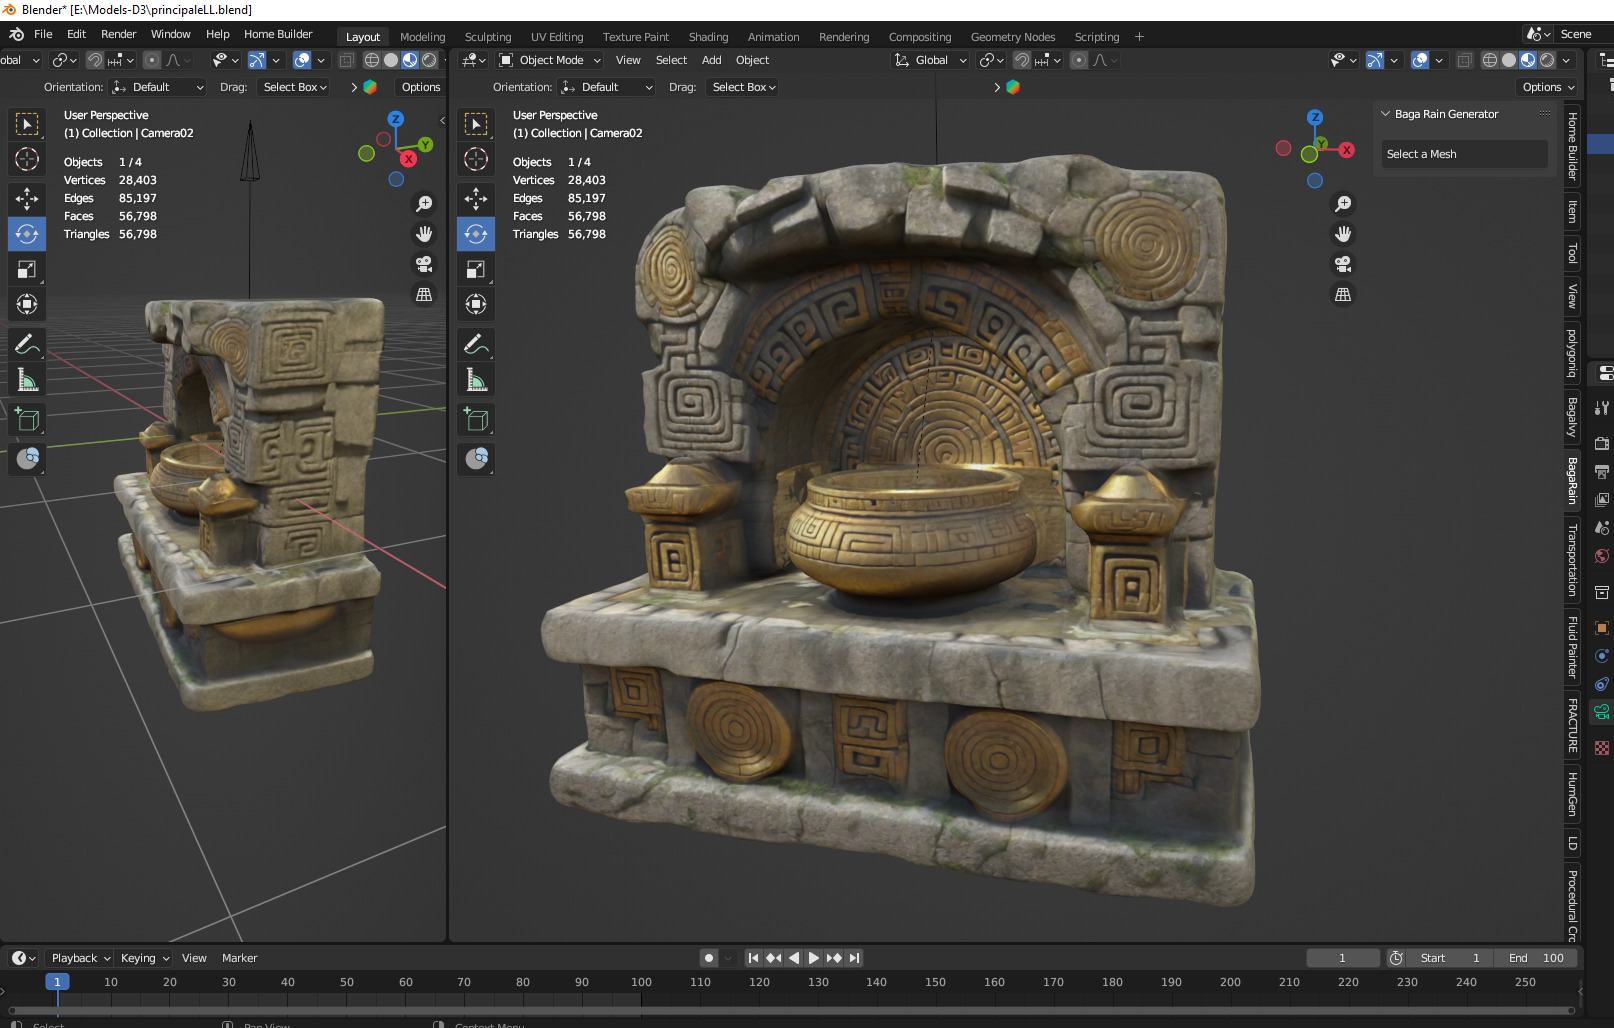Select the Add Cube tool in right viewport
This screenshot has height=1028, width=1614.
pyautogui.click(x=476, y=420)
